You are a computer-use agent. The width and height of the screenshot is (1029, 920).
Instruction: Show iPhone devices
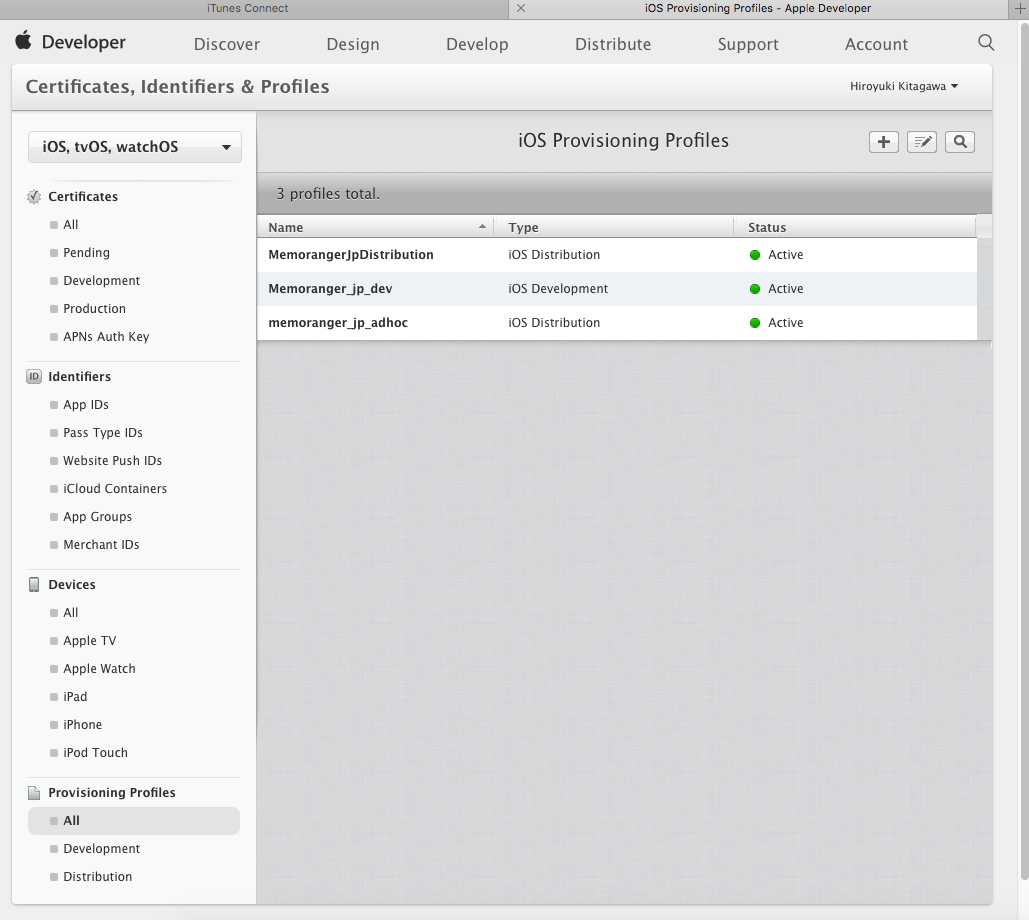[82, 724]
